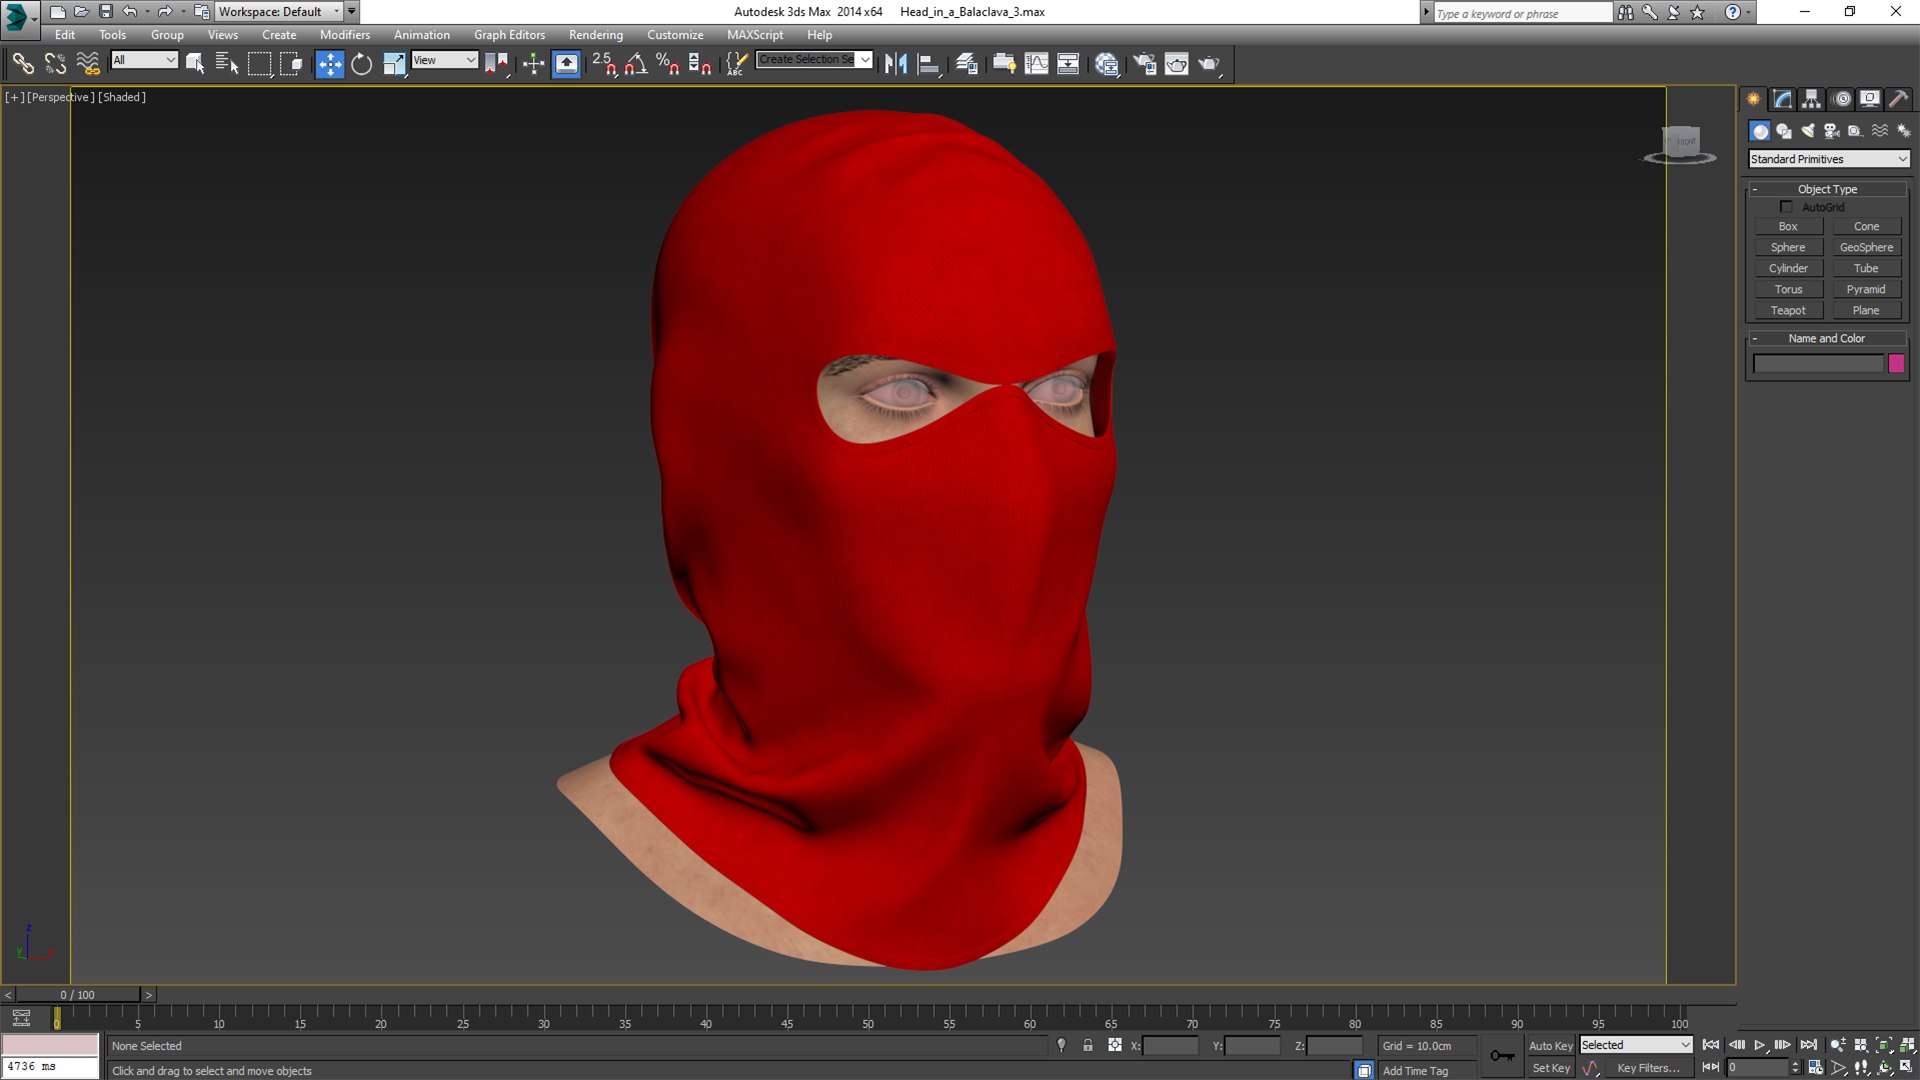Toggle Window/Crossing selection mode
Viewport: 1920px width, 1080px height.
point(291,64)
